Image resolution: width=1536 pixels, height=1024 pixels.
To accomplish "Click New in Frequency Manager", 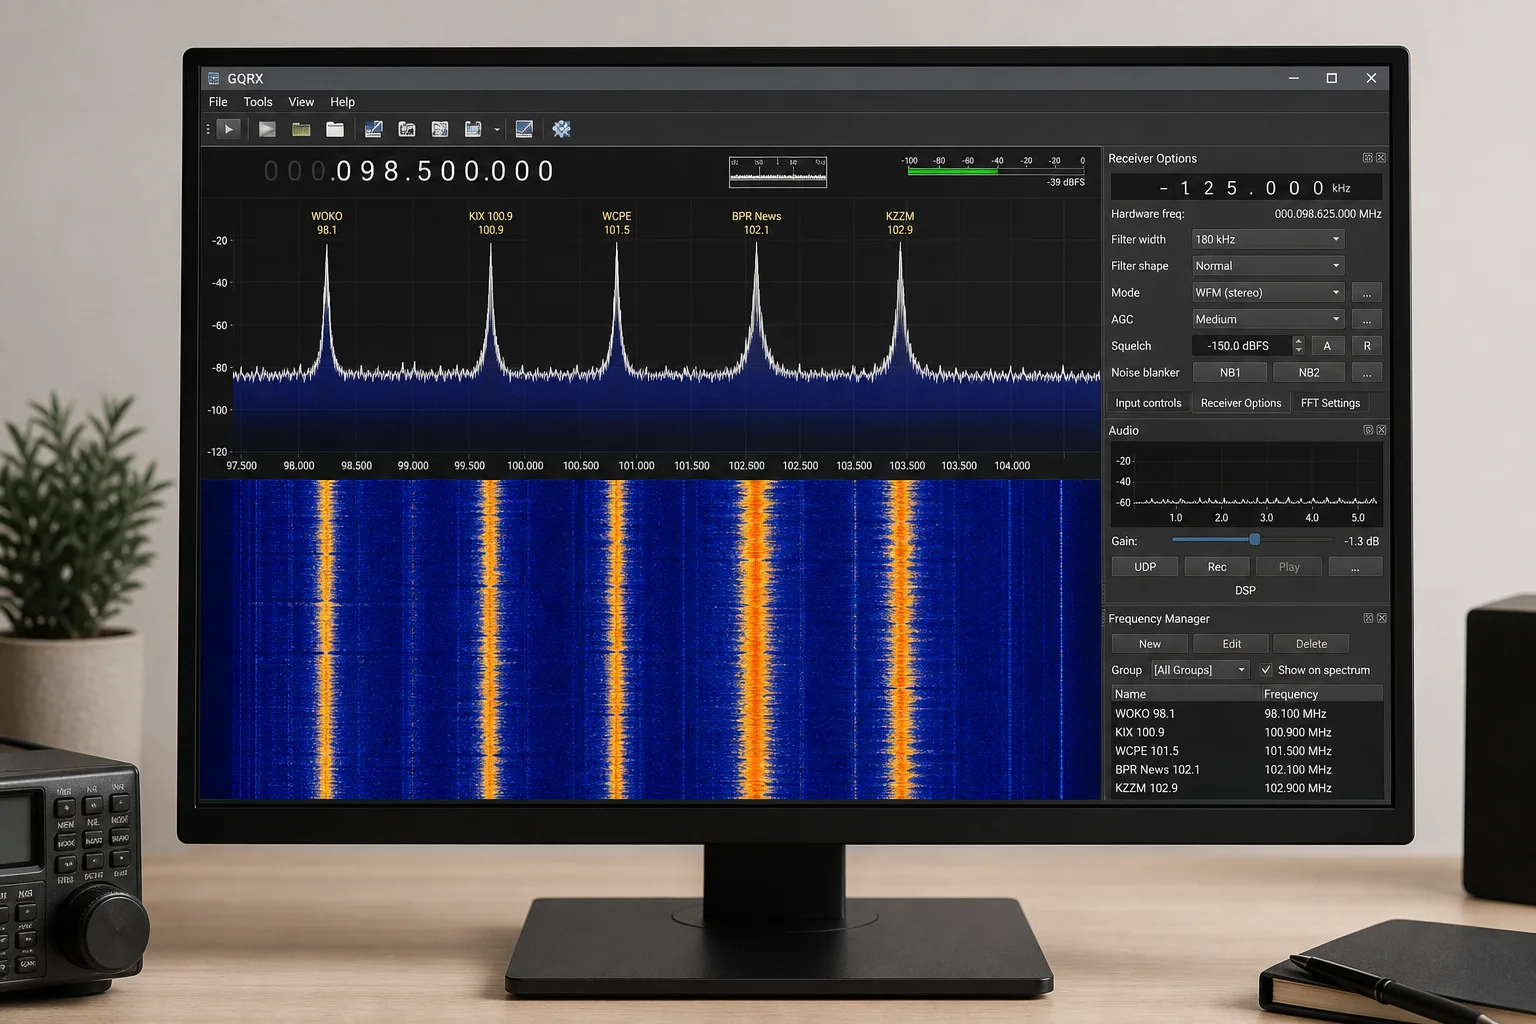I will click(1150, 644).
